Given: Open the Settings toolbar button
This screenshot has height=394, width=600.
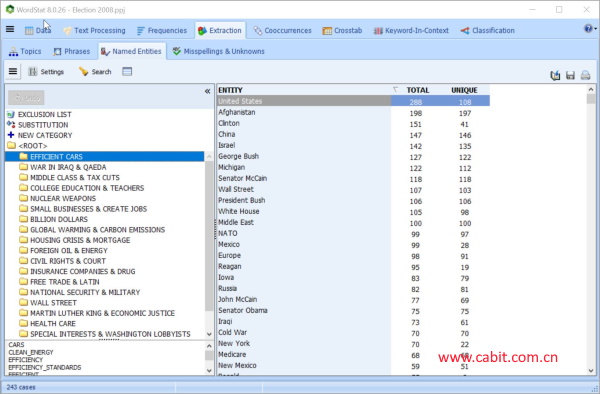Looking at the screenshot, I should click(x=46, y=72).
